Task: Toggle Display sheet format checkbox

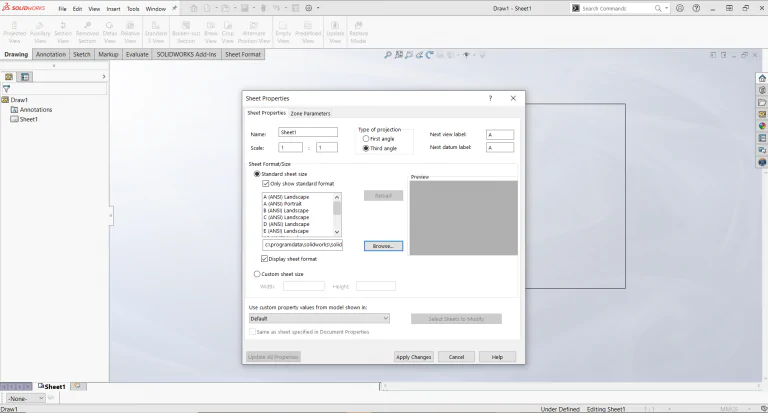Action: 264,259
